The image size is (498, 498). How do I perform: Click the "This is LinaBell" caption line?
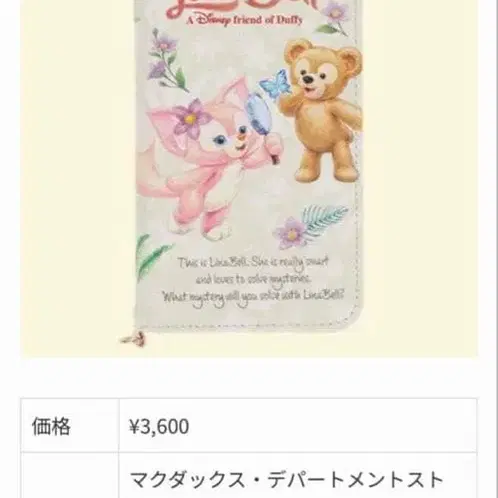click(x=253, y=263)
